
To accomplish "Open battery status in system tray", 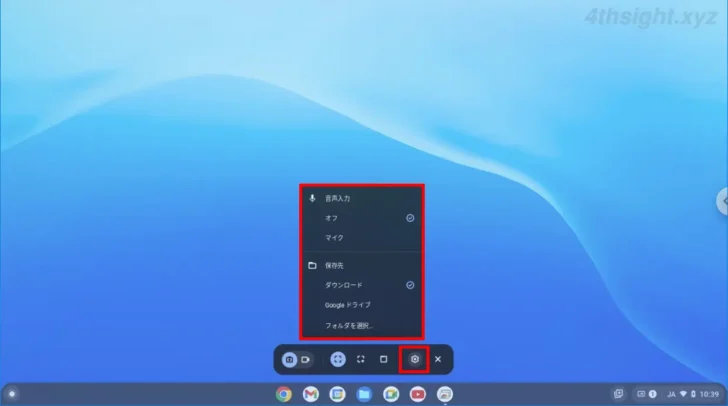I will (x=693, y=394).
